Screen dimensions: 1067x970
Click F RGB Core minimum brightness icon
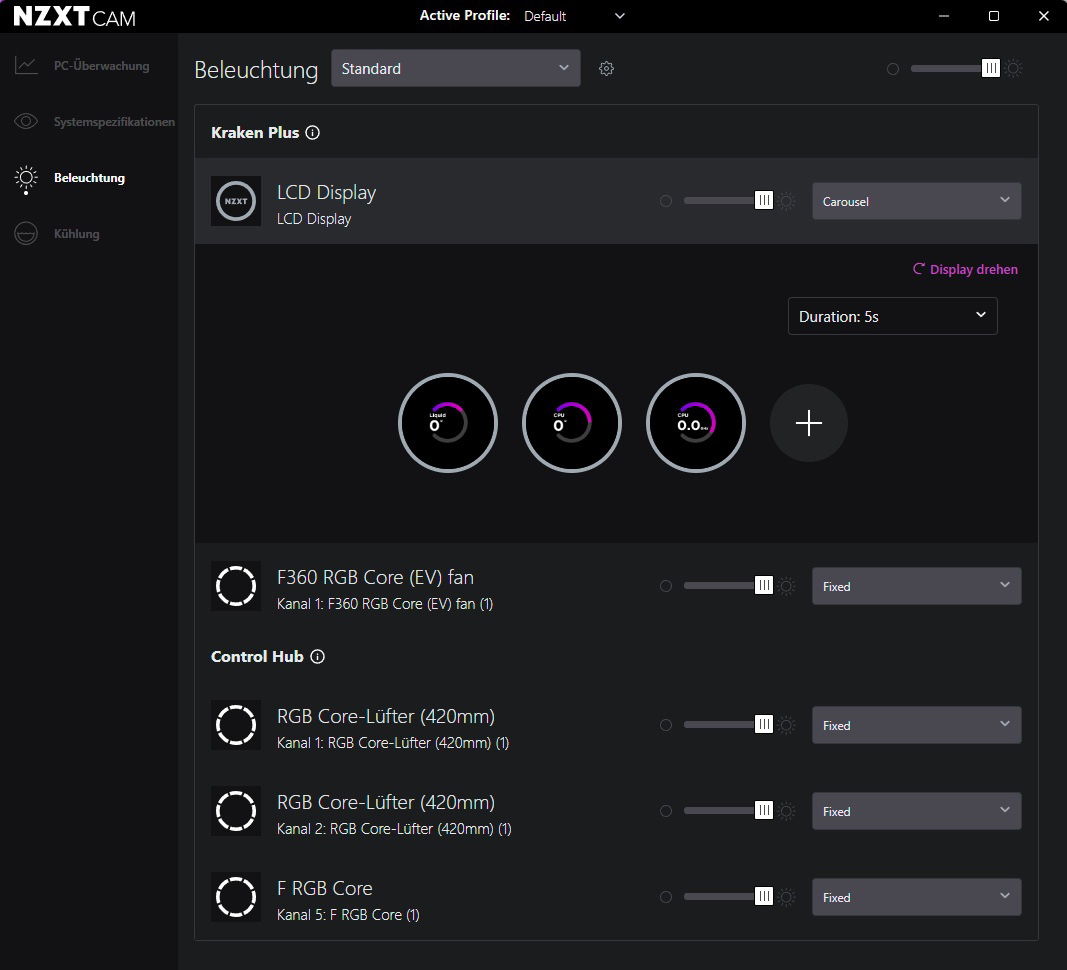[x=666, y=897]
